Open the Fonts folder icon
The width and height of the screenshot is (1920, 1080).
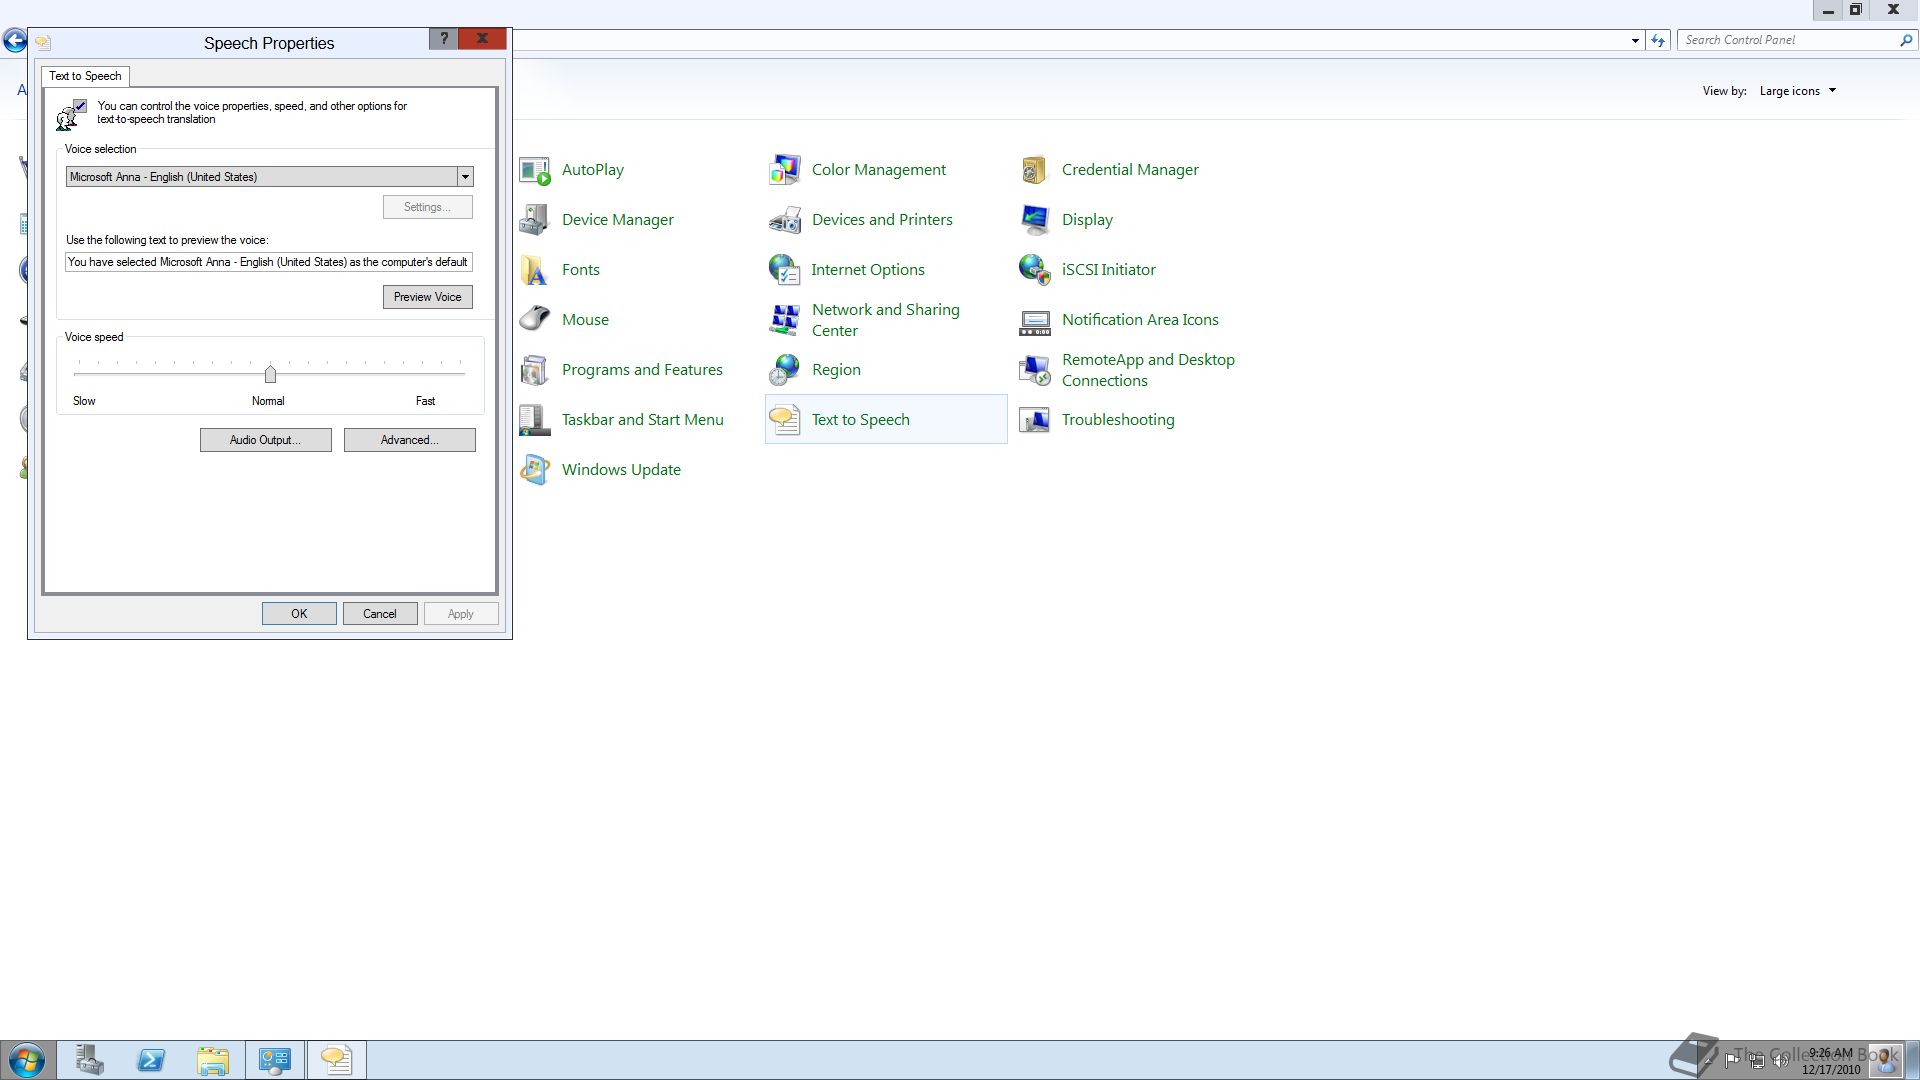[535, 270]
